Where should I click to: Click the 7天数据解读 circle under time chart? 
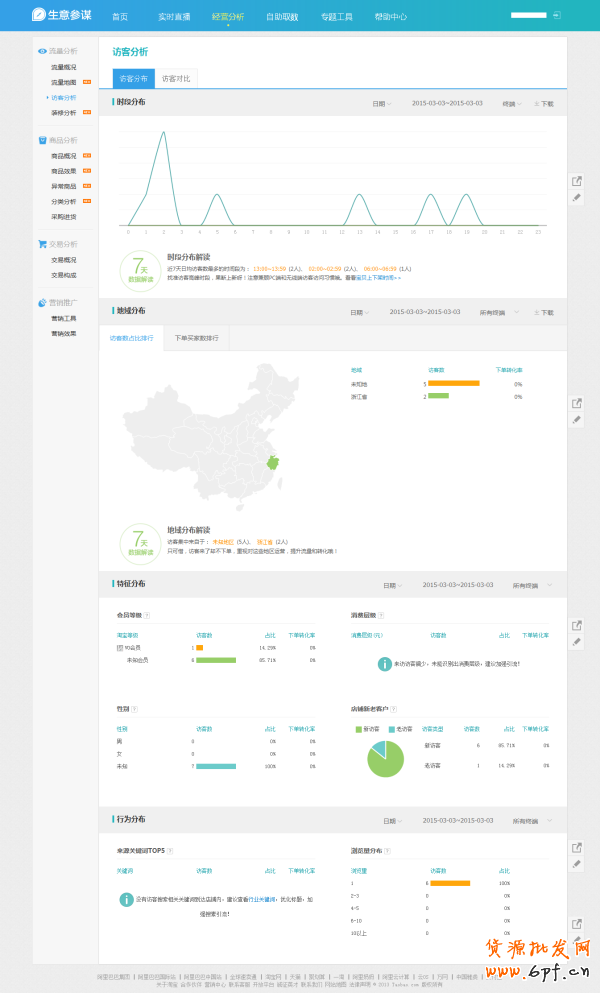pos(140,269)
